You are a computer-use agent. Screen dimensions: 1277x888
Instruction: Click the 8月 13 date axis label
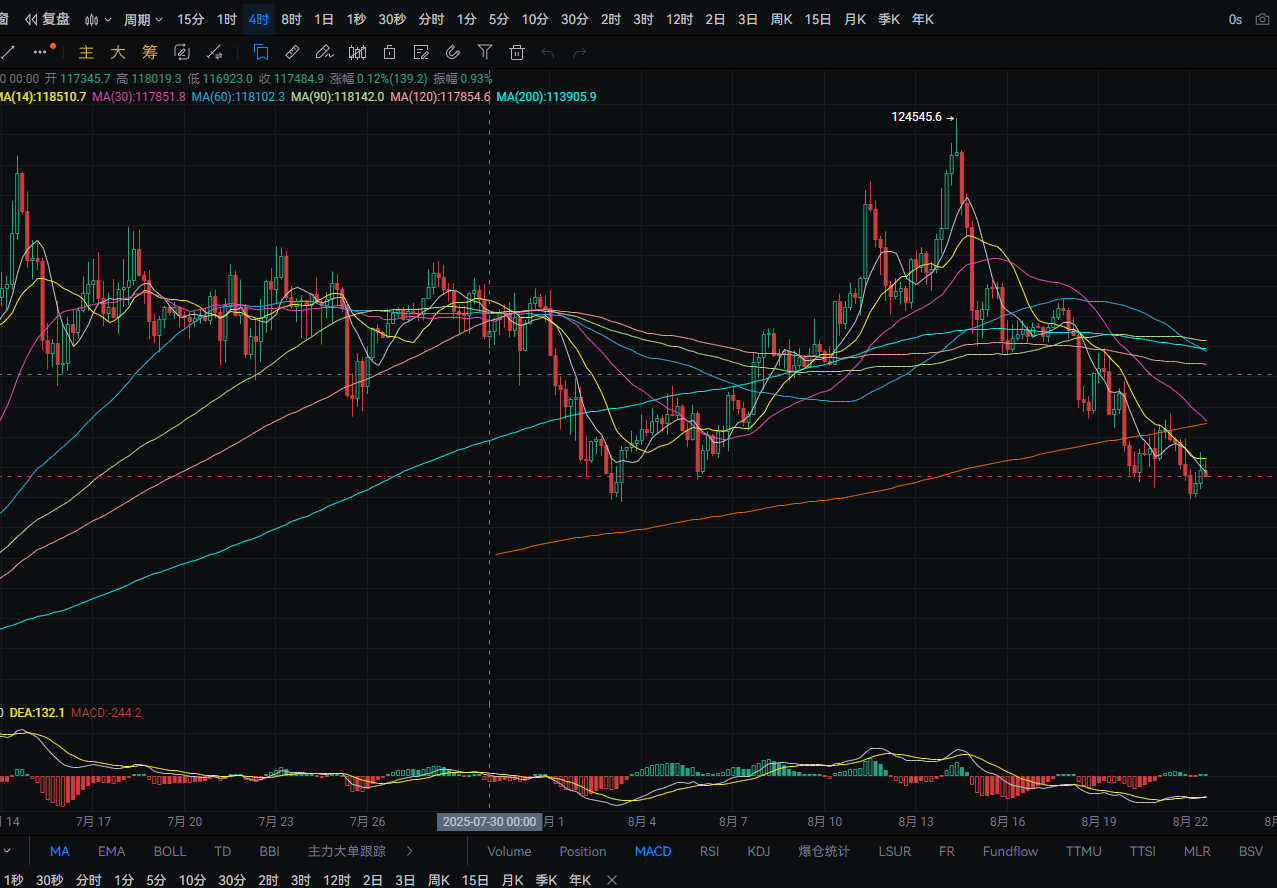click(915, 822)
